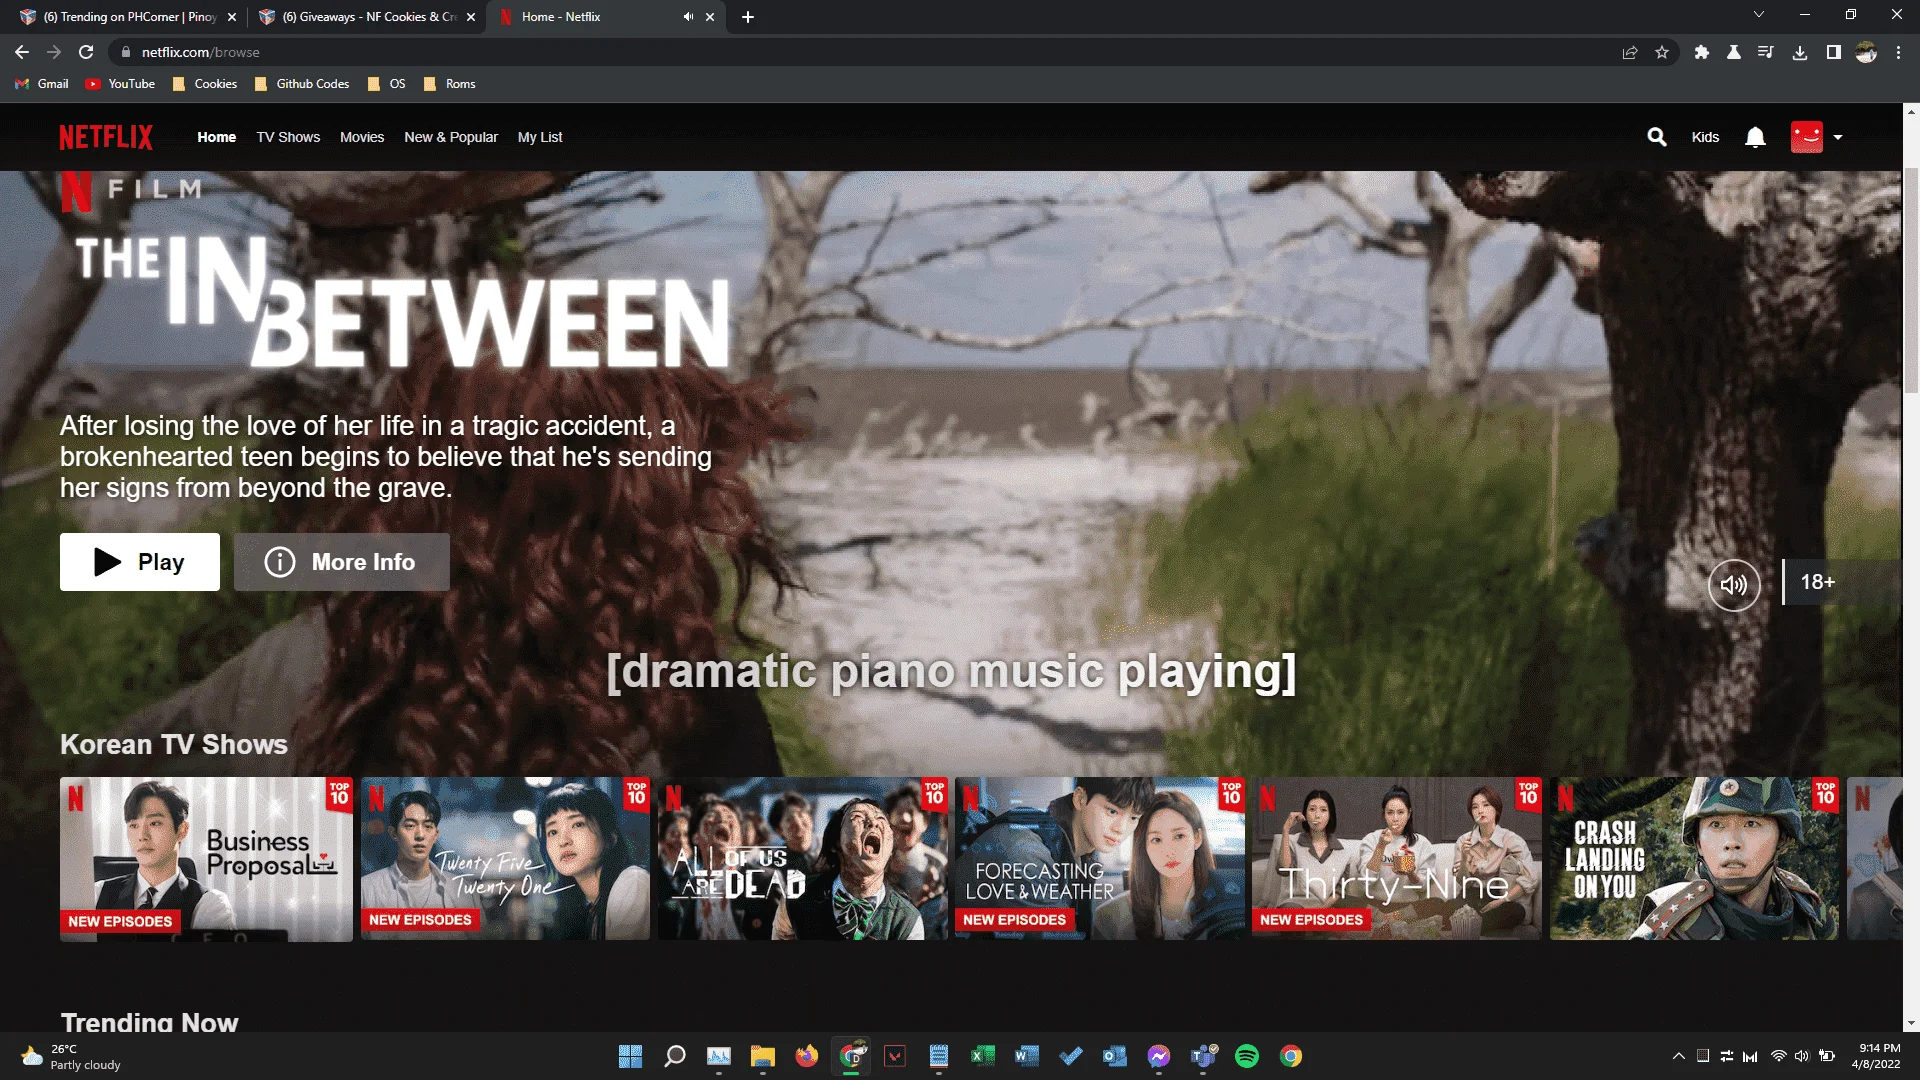Open the Windows Start menu
1920x1080 pixels.
(x=631, y=1056)
